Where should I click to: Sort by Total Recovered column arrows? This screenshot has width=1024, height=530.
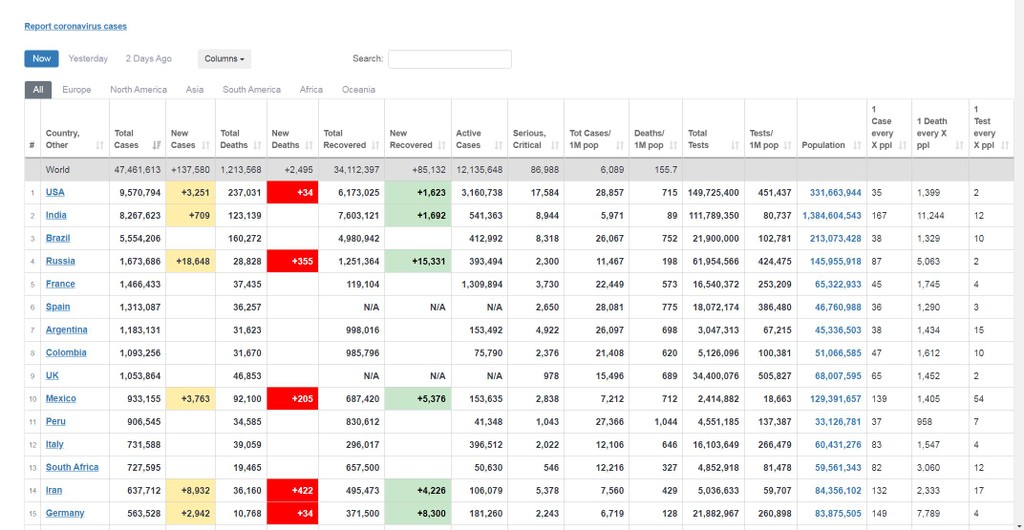pos(376,146)
